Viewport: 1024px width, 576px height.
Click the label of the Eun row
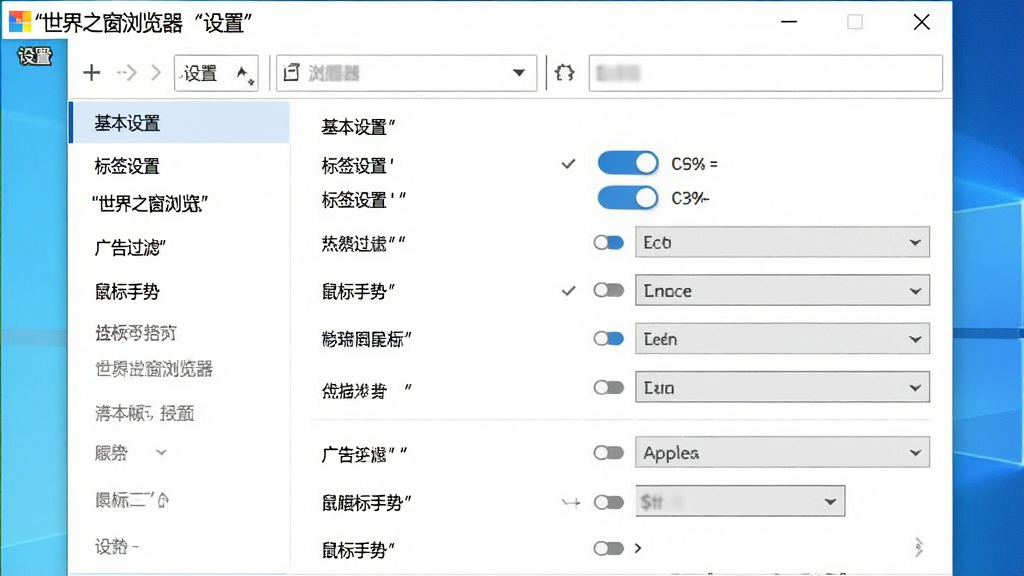pos(366,391)
